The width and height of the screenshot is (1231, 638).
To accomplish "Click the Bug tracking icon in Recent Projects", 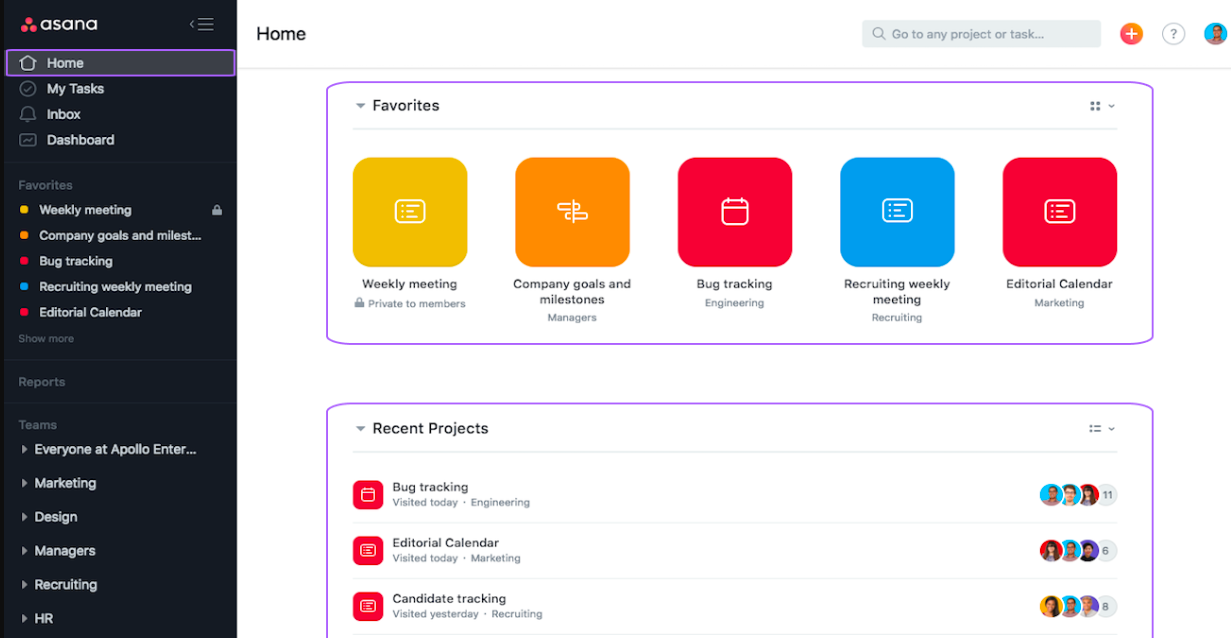I will [368, 495].
